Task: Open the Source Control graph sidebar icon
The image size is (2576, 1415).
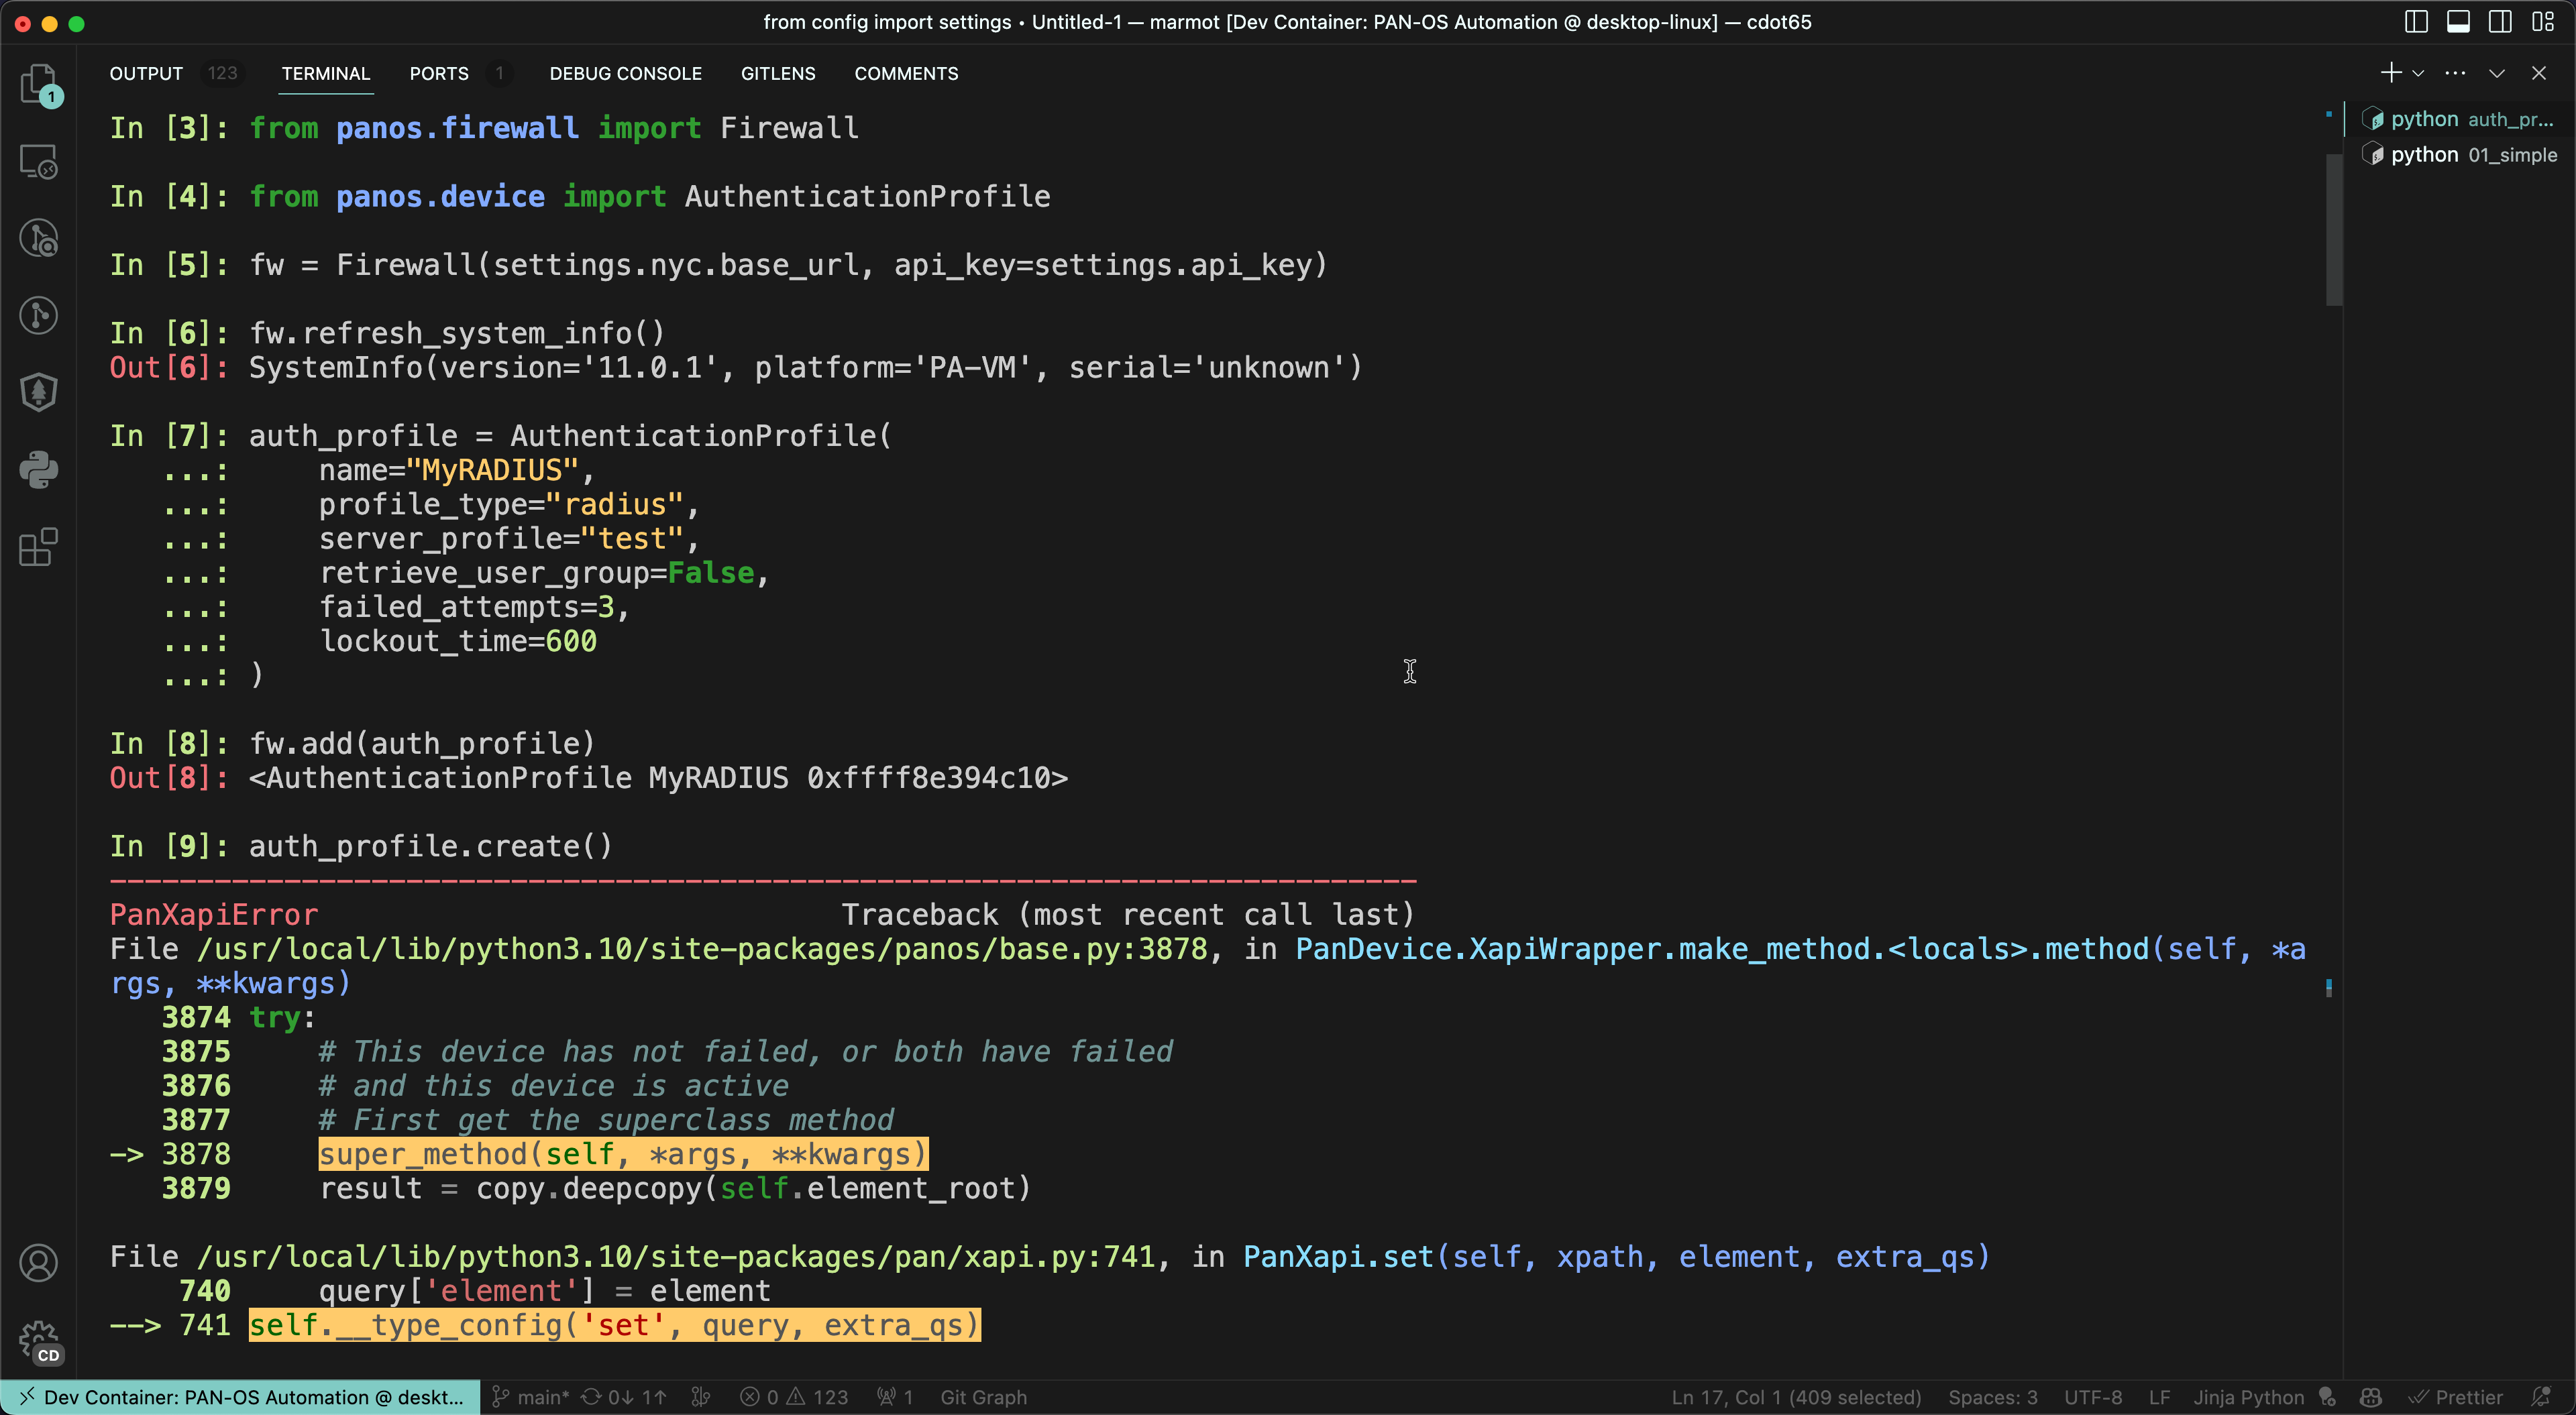Action: 39,315
